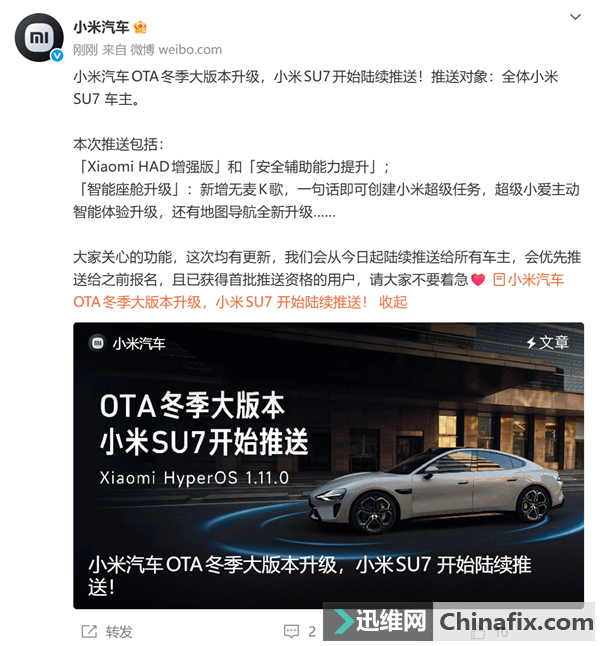The height and width of the screenshot is (646, 600).
Task: Click the 迅维网 watermark arrow logo
Action: pyautogui.click(x=344, y=621)
